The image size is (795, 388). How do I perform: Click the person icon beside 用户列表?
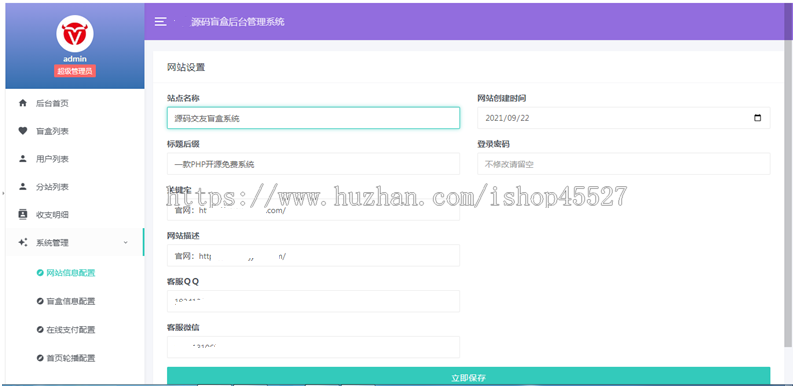[22, 159]
